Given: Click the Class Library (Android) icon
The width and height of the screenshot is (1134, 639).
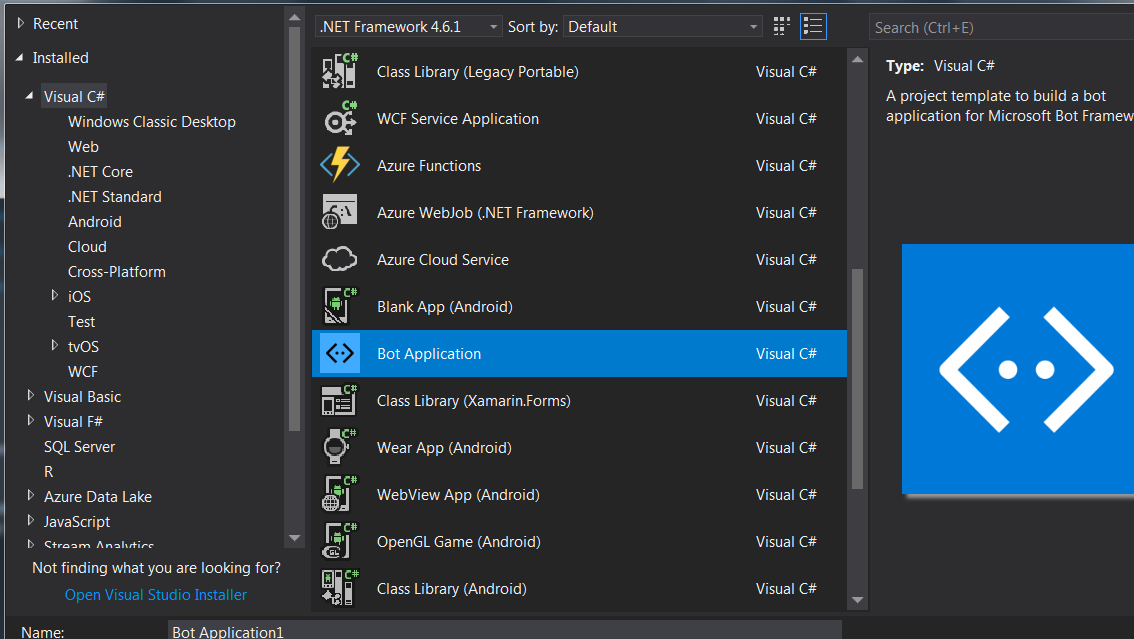Looking at the screenshot, I should pos(339,588).
